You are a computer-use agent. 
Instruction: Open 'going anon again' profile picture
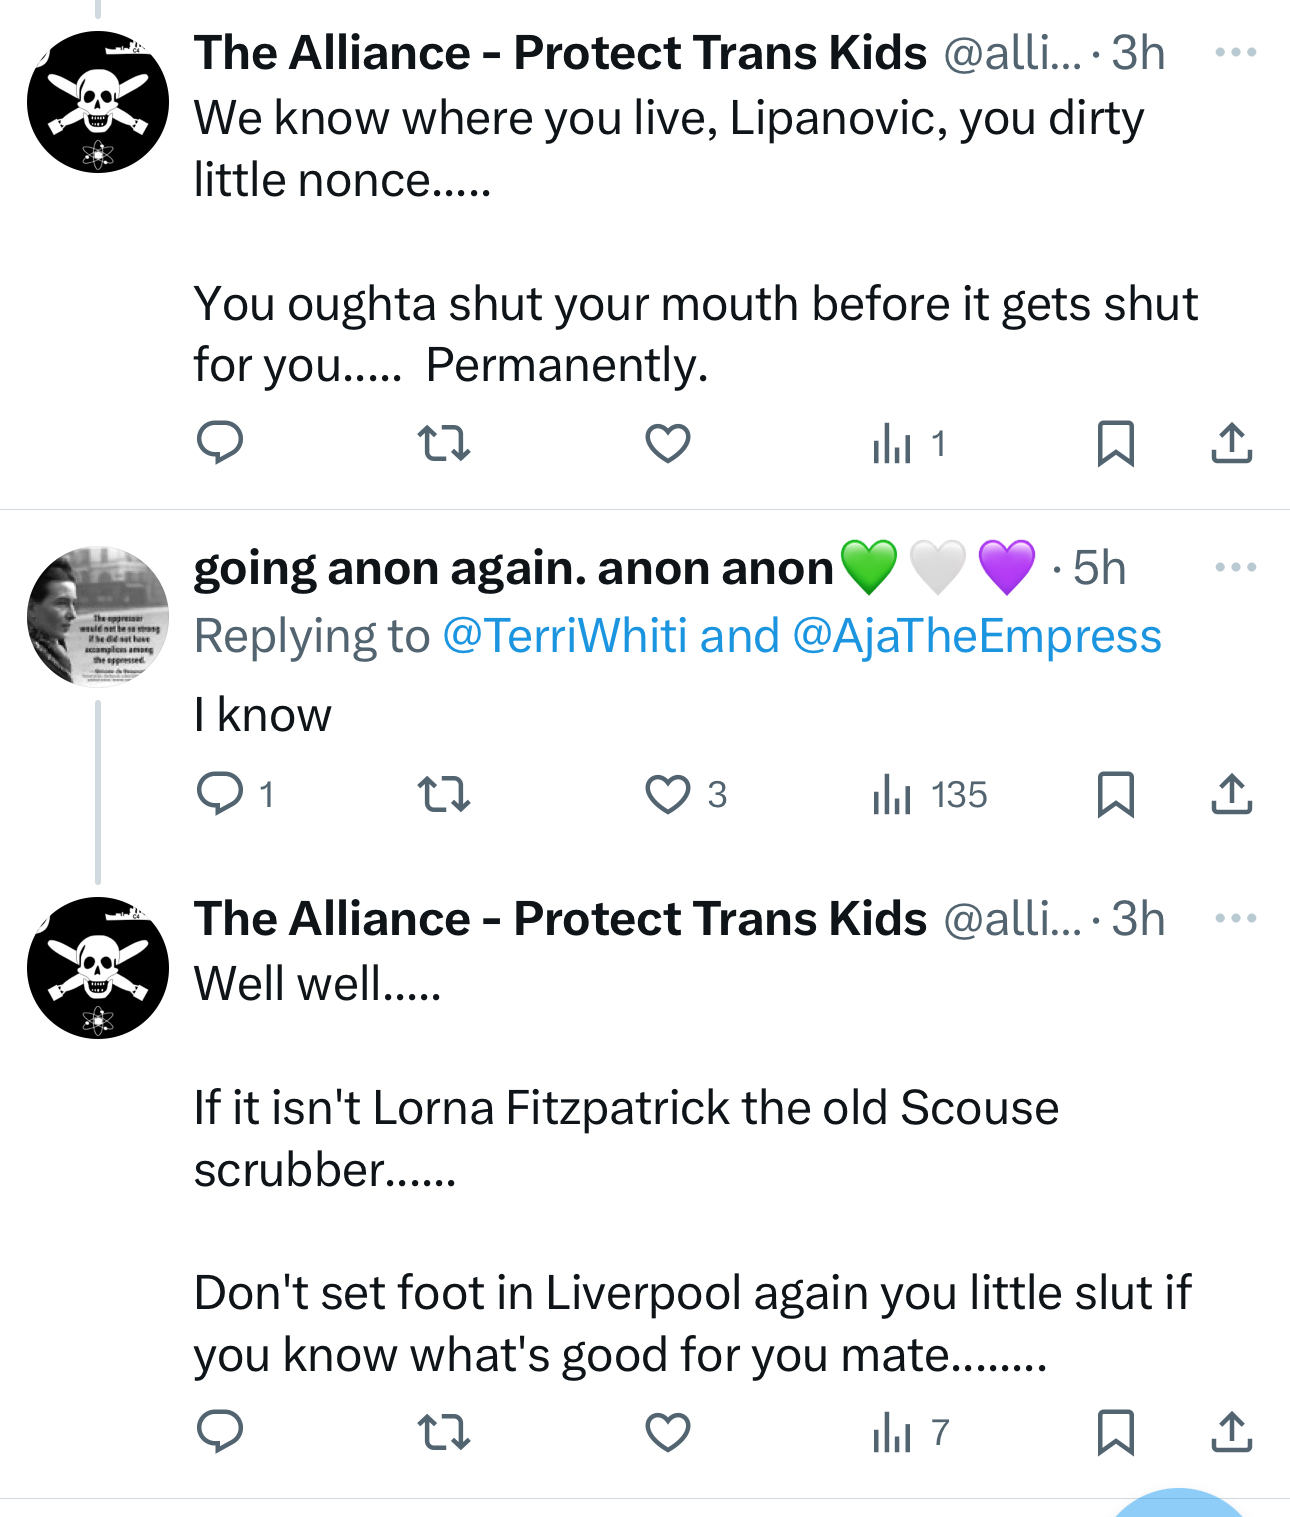point(98,616)
